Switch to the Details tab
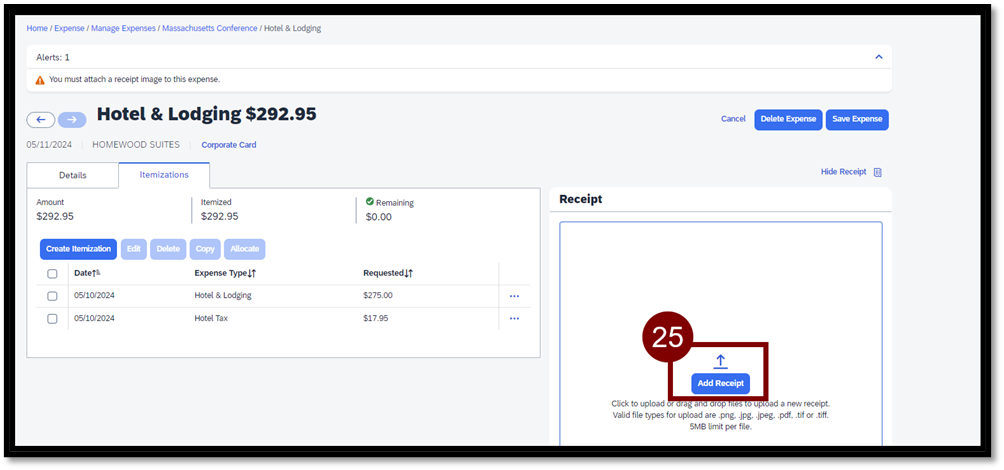The width and height of the screenshot is (1004, 470). pos(72,175)
